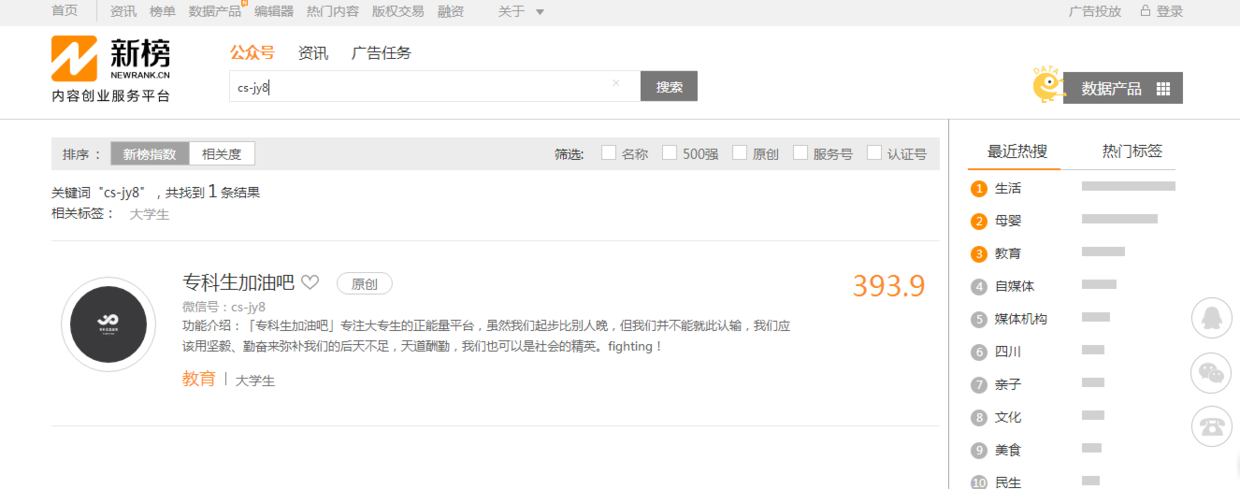Click the 微信号：cs-jy8 text
The image size is (1240, 489).
[x=224, y=307]
